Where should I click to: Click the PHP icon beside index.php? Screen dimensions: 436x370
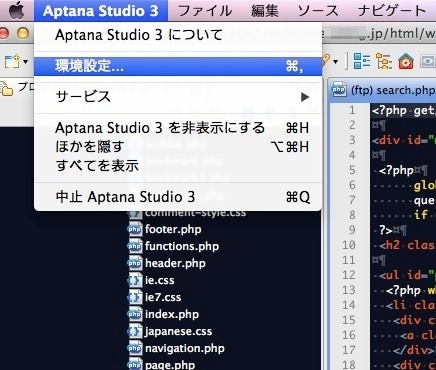coord(135,314)
